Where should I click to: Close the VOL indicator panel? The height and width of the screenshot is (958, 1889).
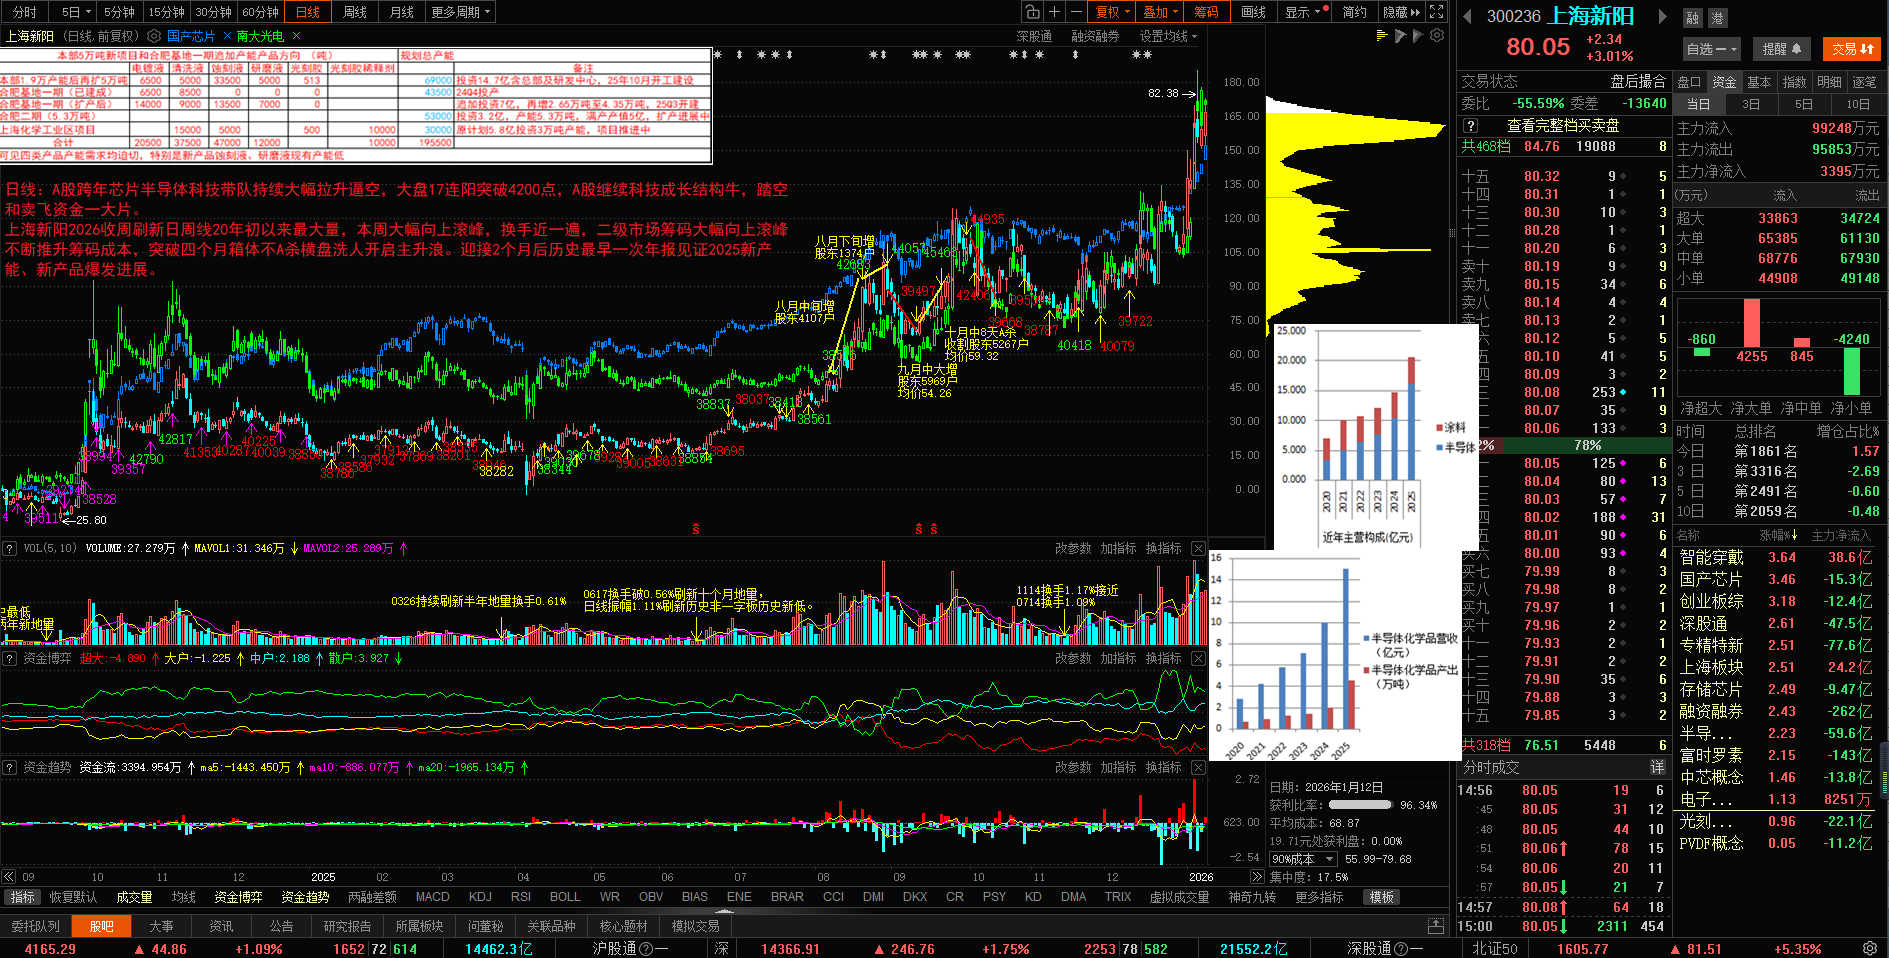1198,548
